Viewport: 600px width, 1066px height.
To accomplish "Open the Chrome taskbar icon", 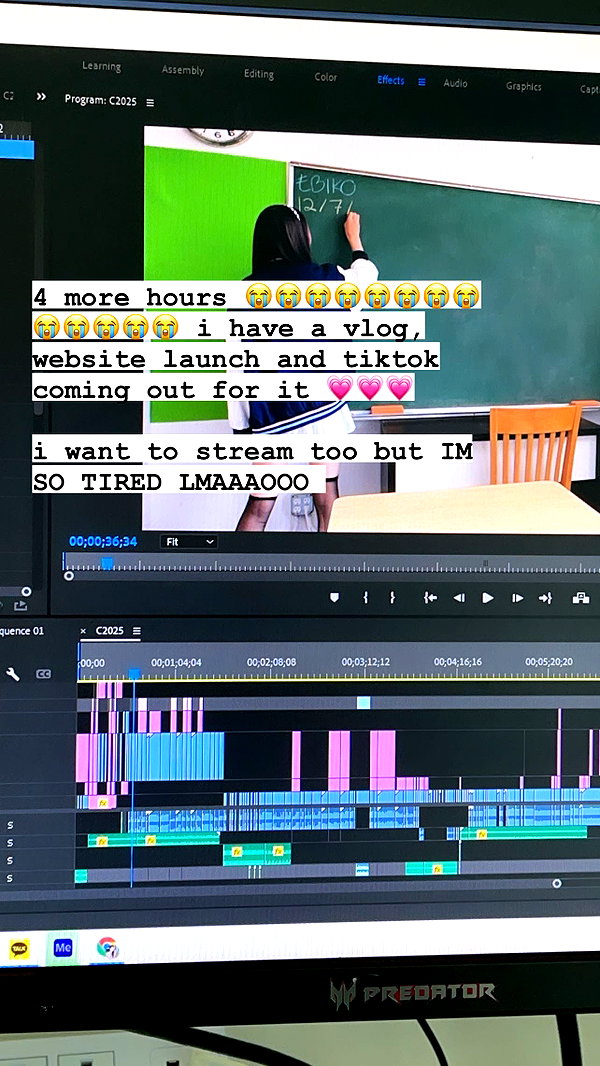I will coord(107,947).
